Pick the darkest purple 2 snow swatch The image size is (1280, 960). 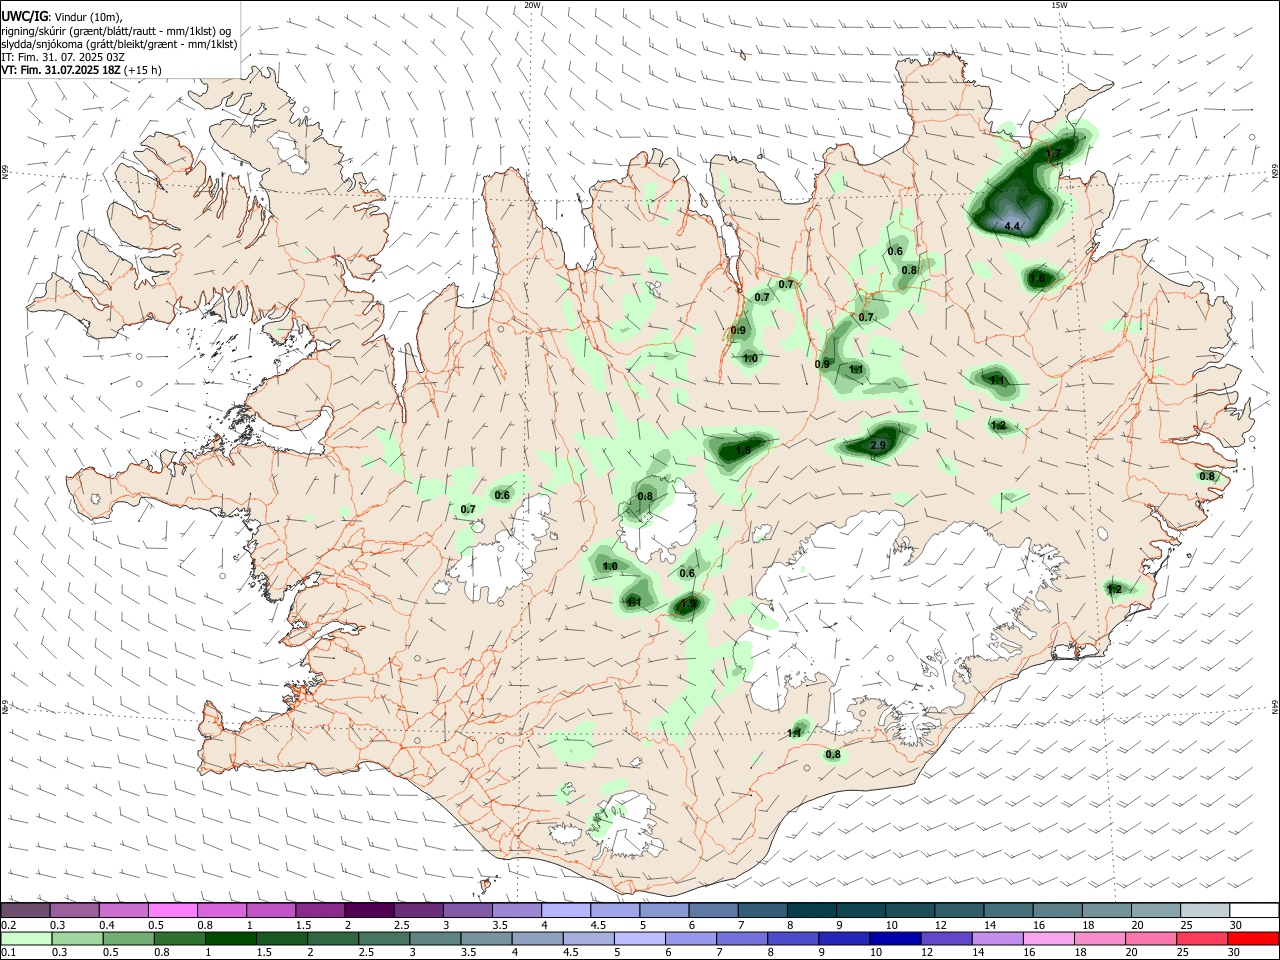tap(369, 910)
